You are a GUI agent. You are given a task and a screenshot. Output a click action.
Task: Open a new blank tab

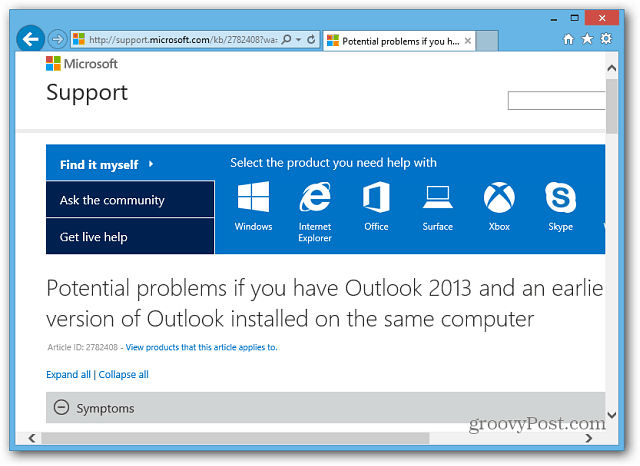click(487, 41)
